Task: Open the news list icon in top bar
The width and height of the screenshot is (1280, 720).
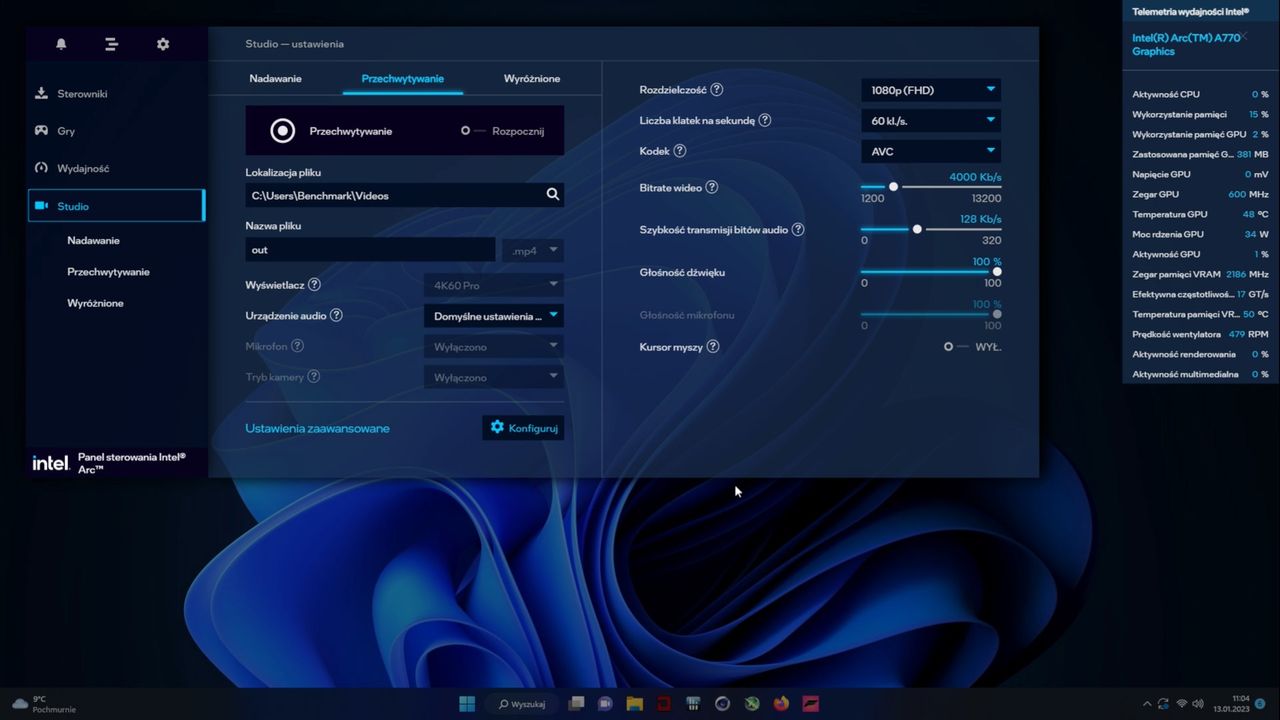Action: coord(112,44)
